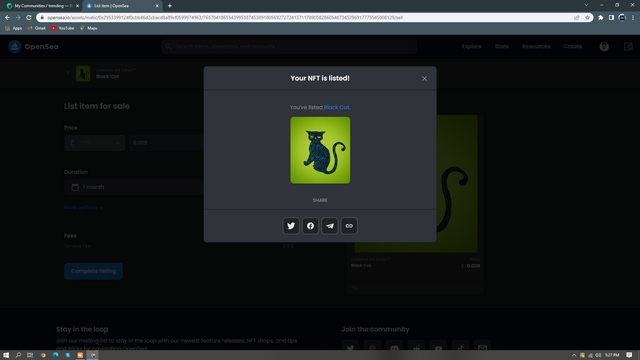Open the Stats menu
The image size is (640, 360).
click(502, 47)
